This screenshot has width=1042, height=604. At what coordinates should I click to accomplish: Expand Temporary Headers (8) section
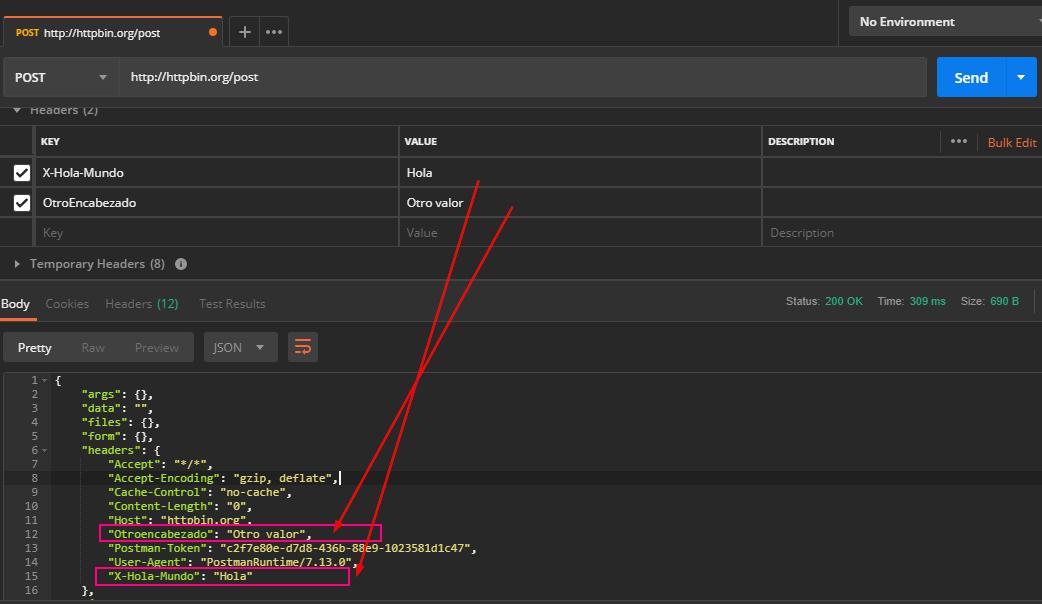tap(17, 264)
